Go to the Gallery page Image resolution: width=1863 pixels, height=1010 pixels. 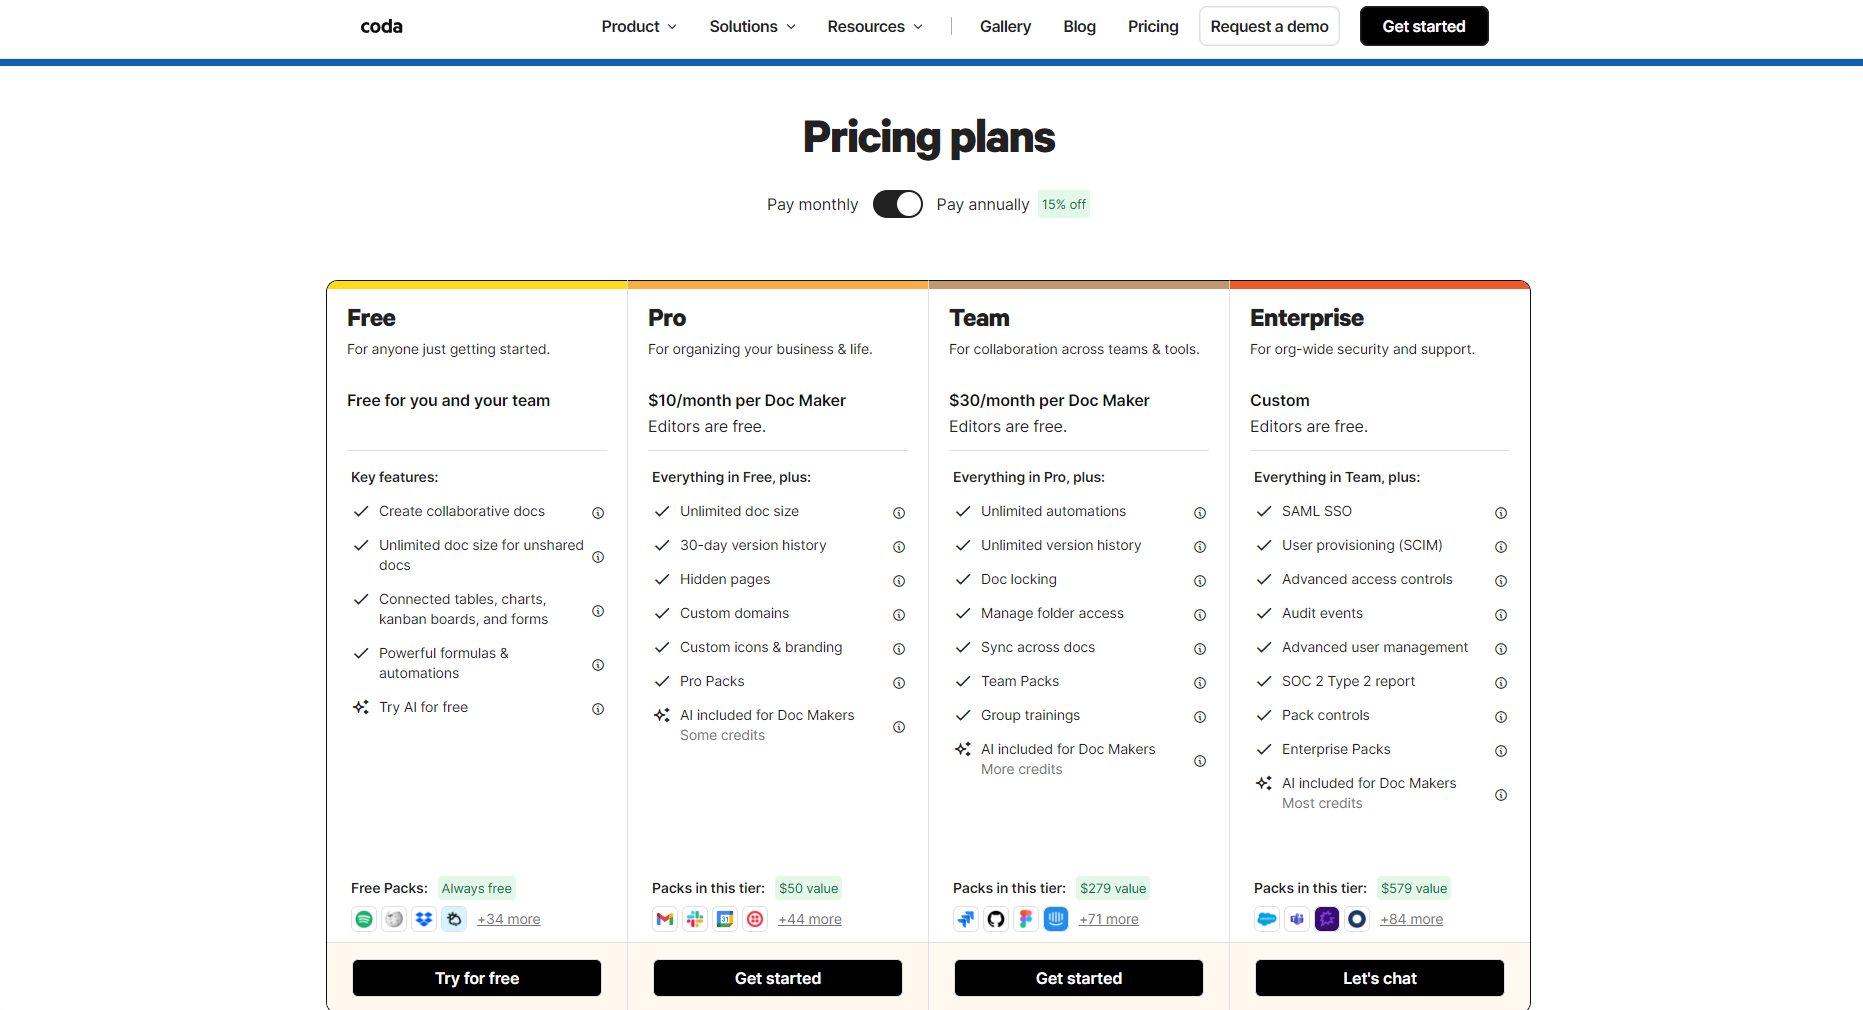(x=1005, y=27)
